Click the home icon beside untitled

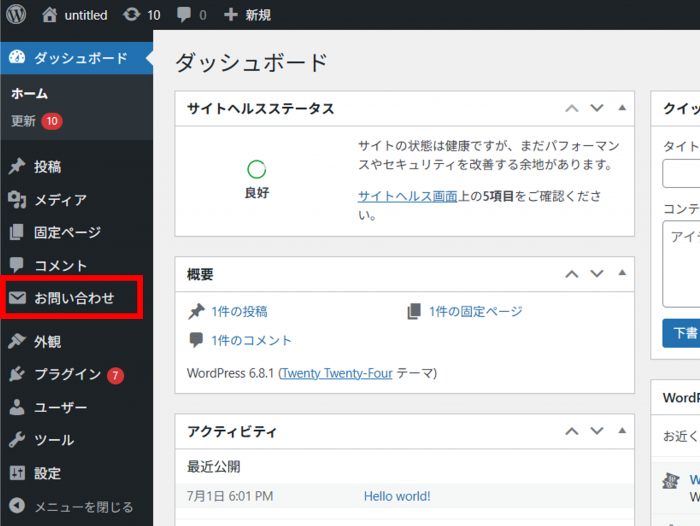pos(50,15)
